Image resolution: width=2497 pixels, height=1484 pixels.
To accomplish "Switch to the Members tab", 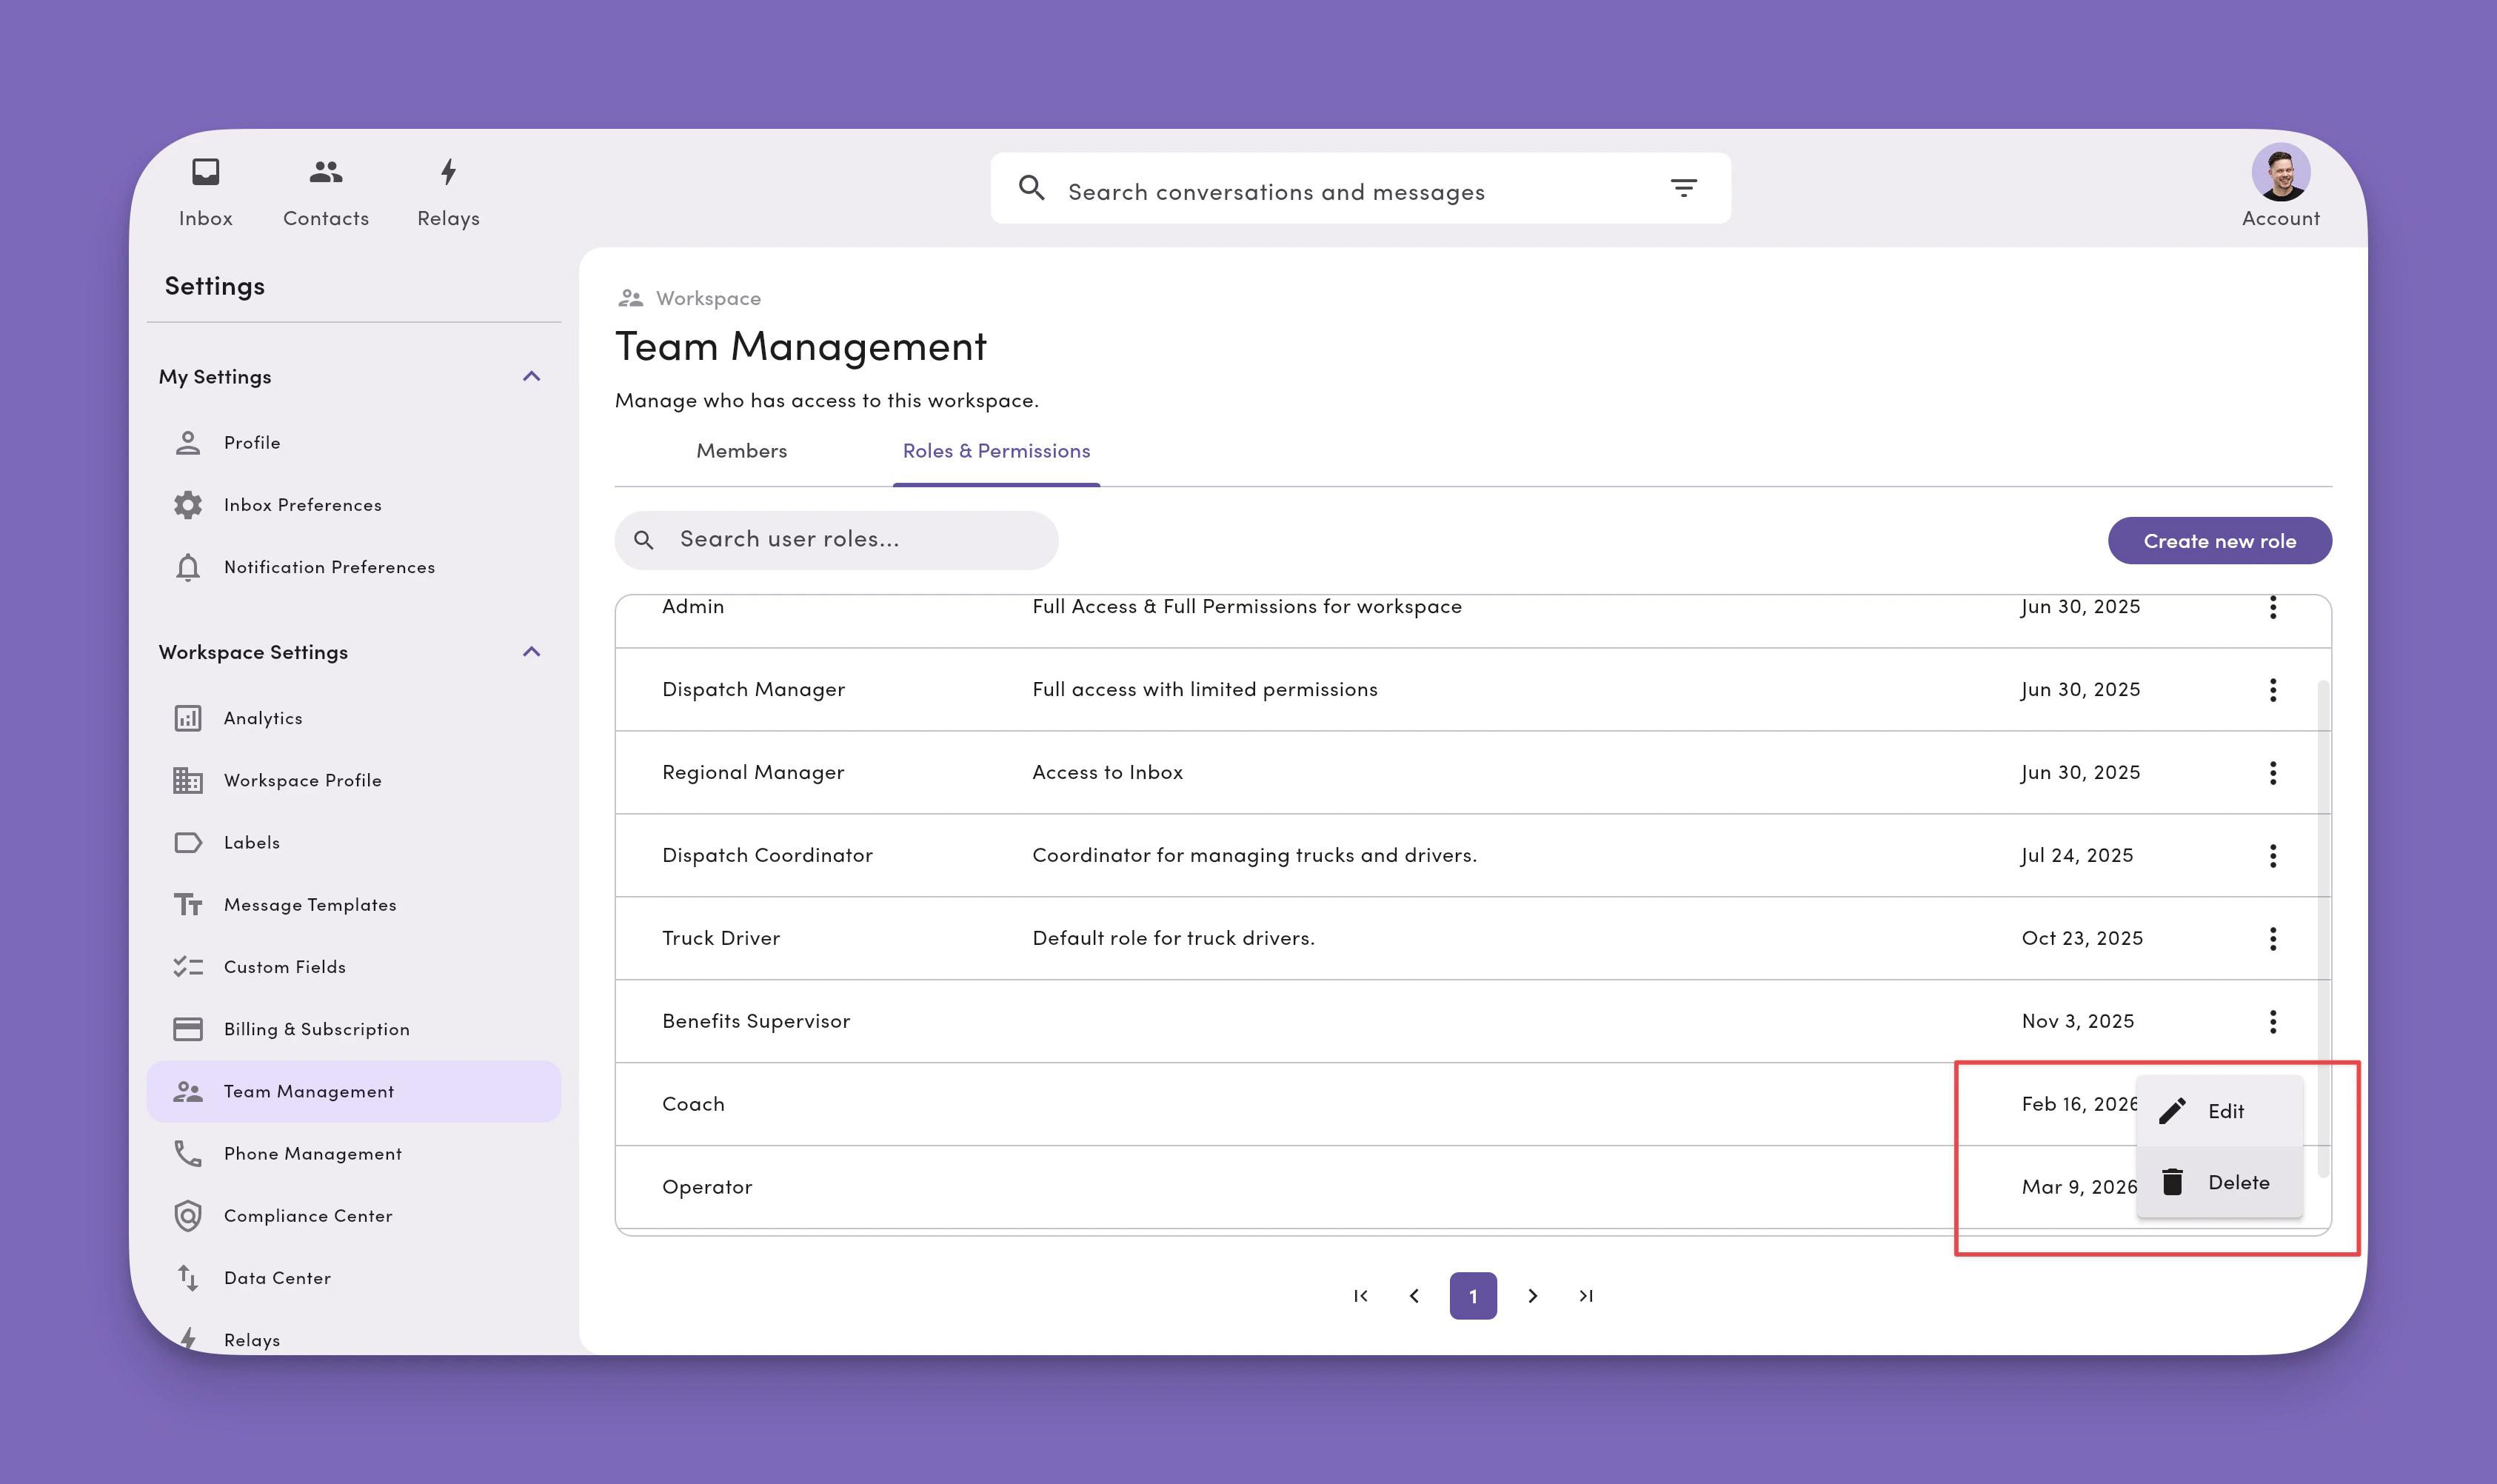I will point(742,451).
